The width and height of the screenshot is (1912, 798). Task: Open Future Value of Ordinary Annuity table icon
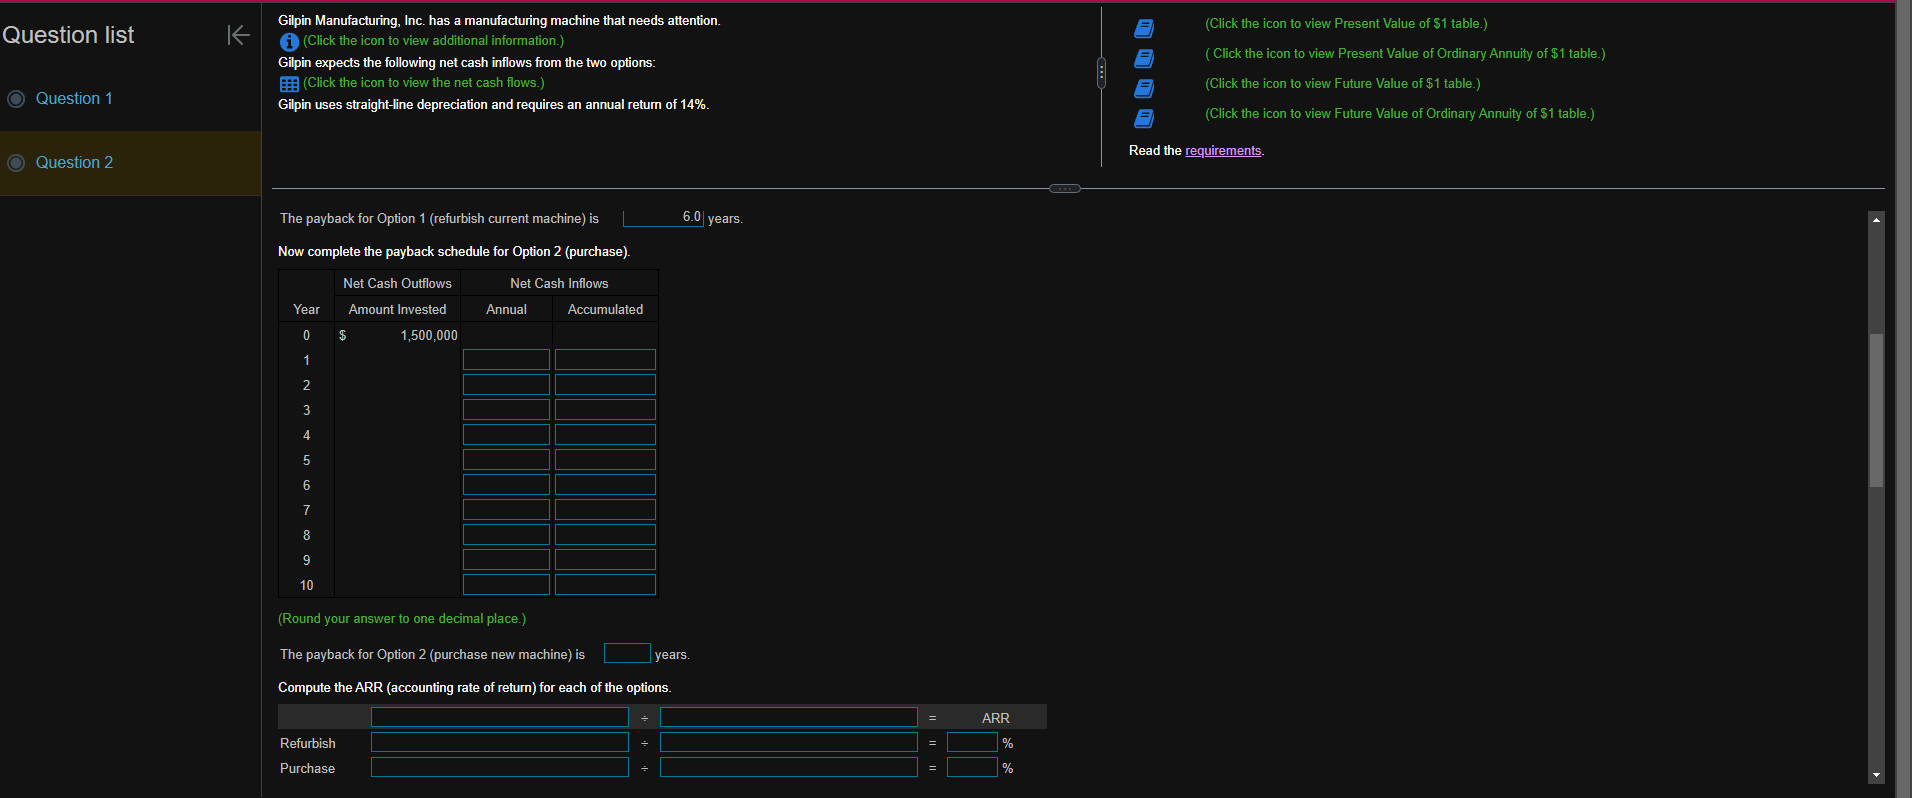(1144, 118)
